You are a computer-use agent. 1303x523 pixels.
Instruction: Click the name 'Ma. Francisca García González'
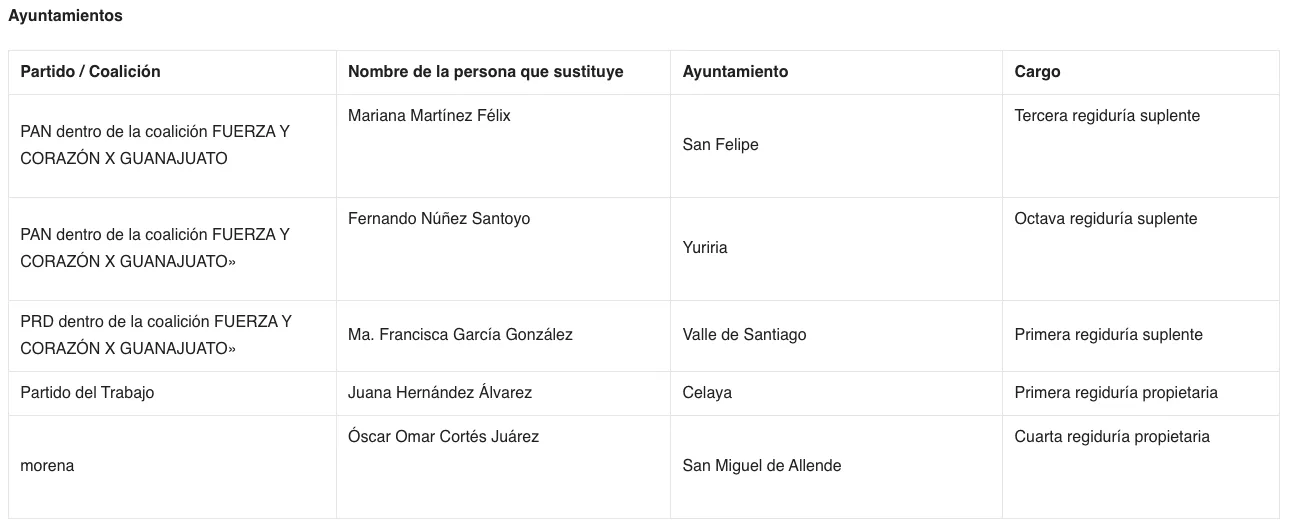[x=460, y=335]
